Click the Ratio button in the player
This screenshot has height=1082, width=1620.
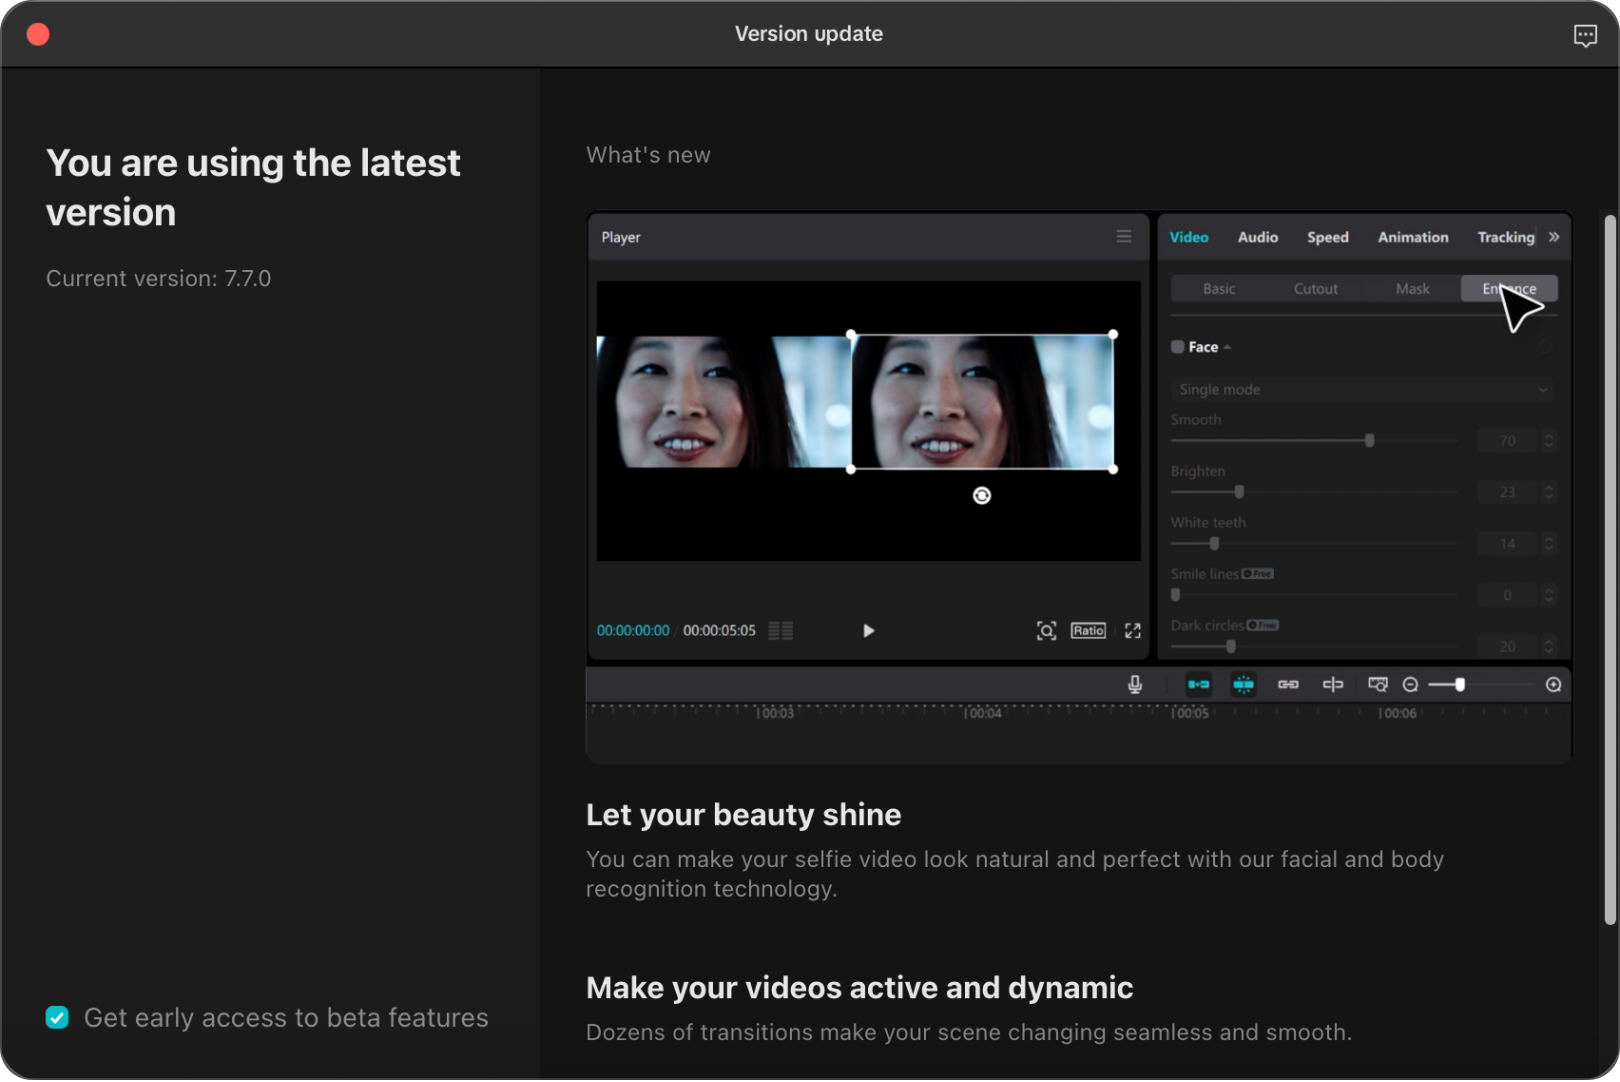coord(1088,630)
